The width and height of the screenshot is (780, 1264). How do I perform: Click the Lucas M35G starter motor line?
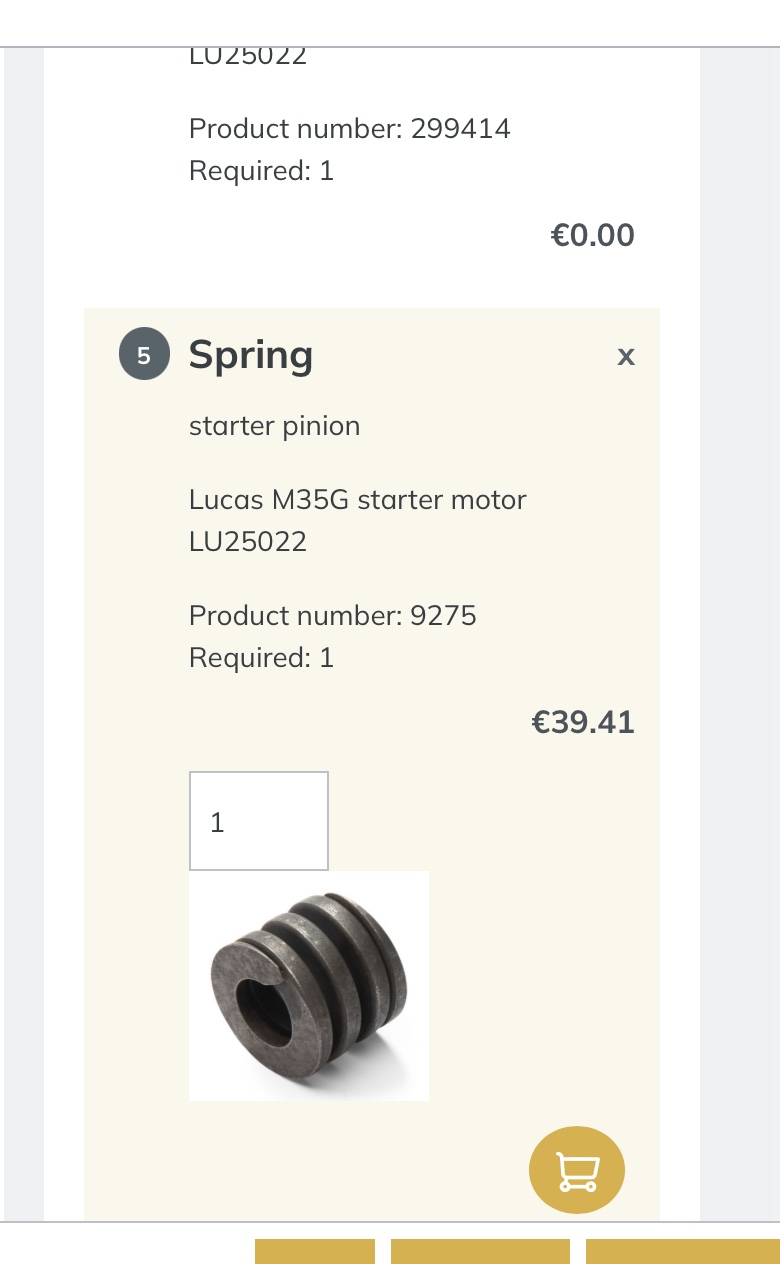pos(357,499)
